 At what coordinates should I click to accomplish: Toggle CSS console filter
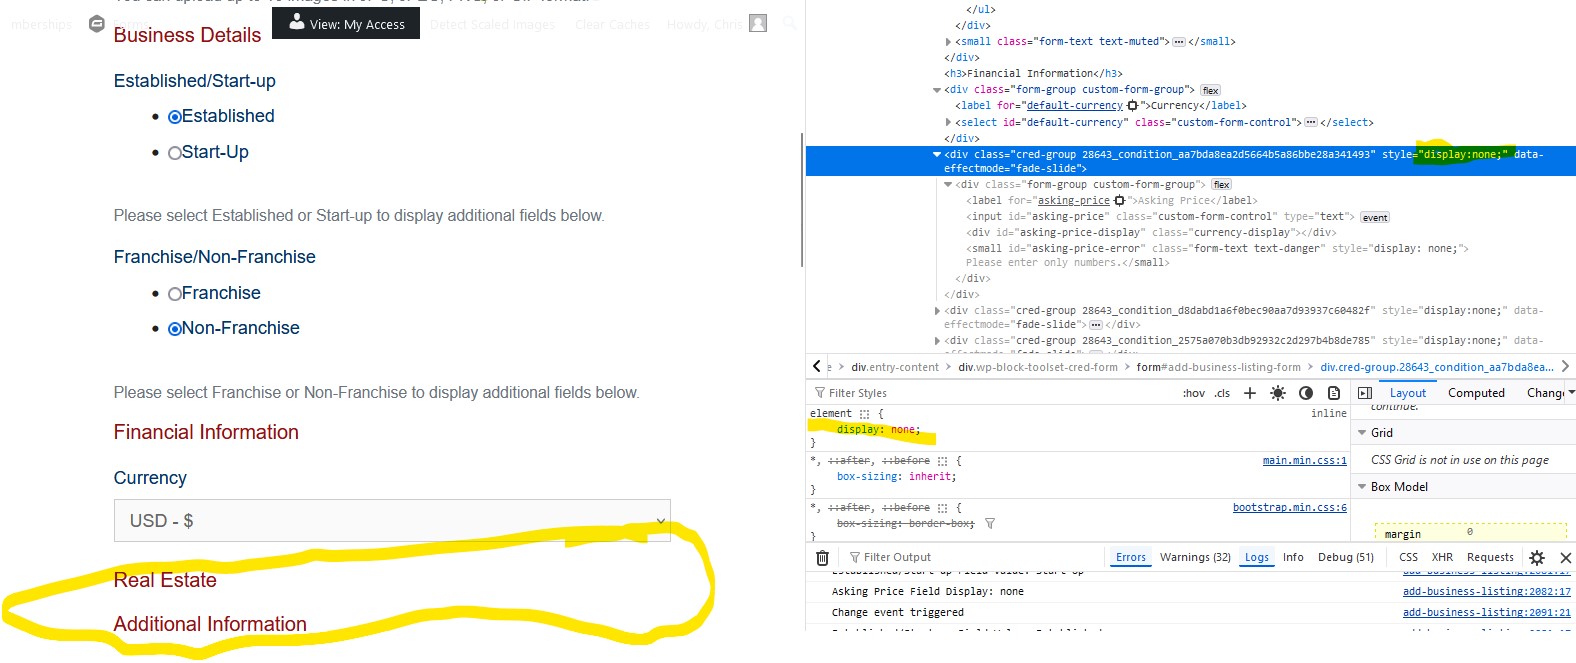click(x=1408, y=557)
